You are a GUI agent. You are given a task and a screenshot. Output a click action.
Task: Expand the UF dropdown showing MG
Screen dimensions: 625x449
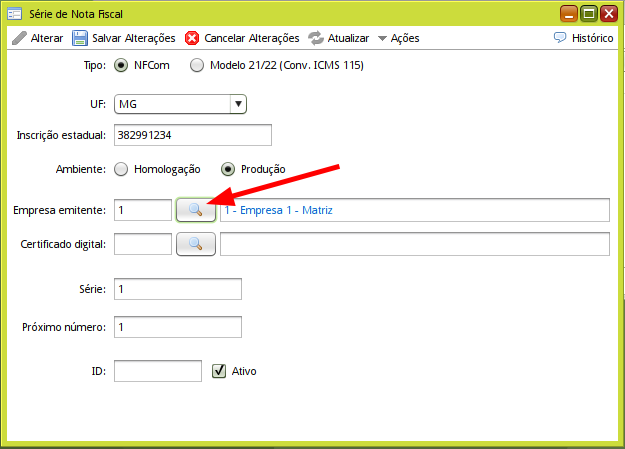tap(237, 103)
